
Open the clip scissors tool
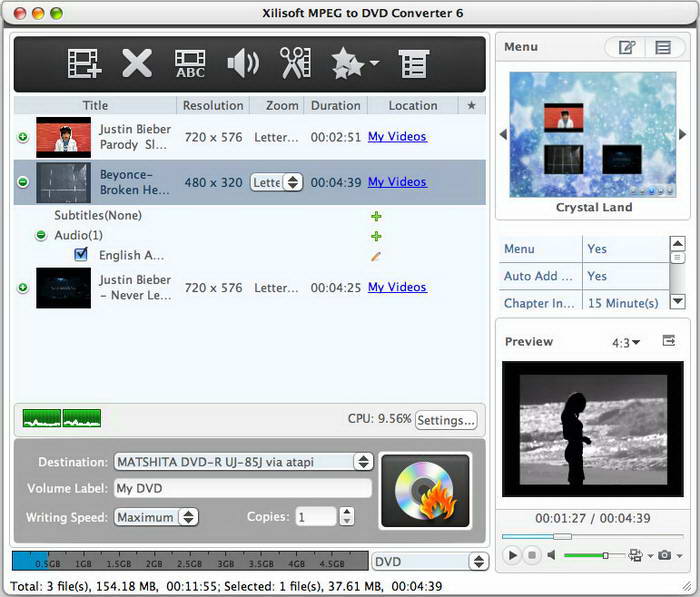click(x=296, y=63)
